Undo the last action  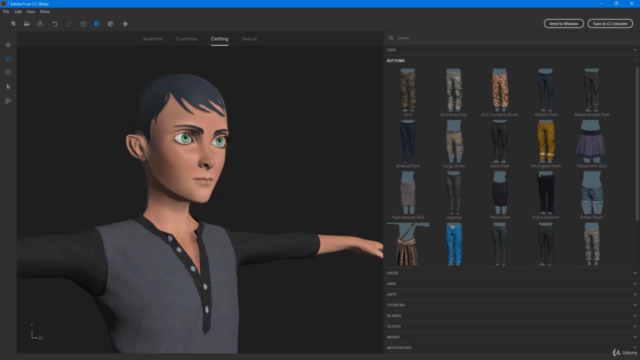coord(55,24)
